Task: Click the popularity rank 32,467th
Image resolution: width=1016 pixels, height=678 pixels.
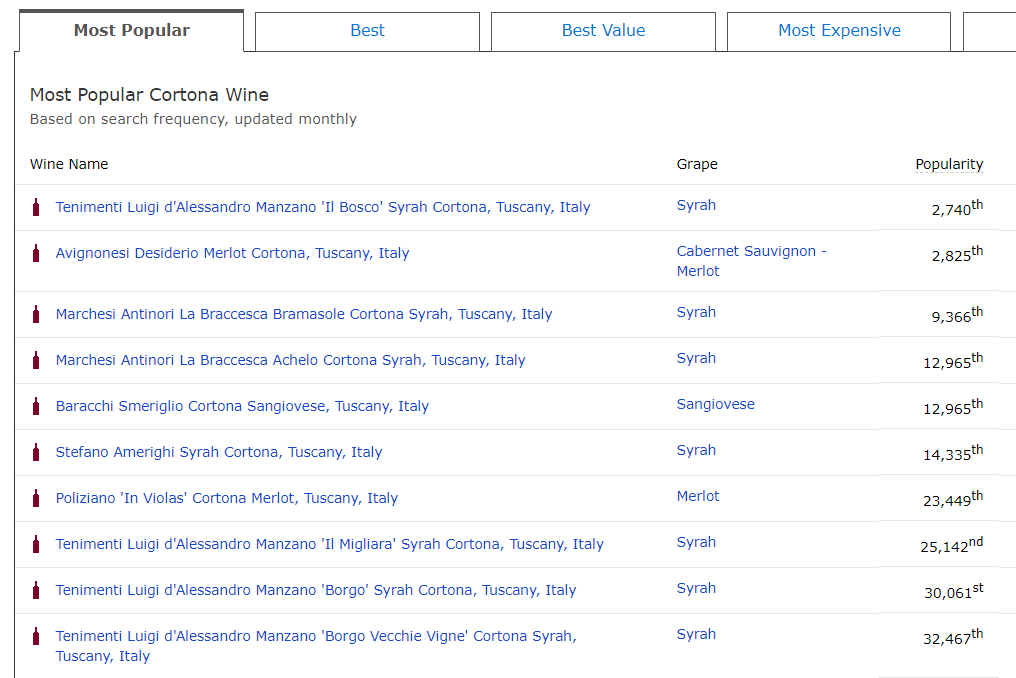Action: point(953,637)
